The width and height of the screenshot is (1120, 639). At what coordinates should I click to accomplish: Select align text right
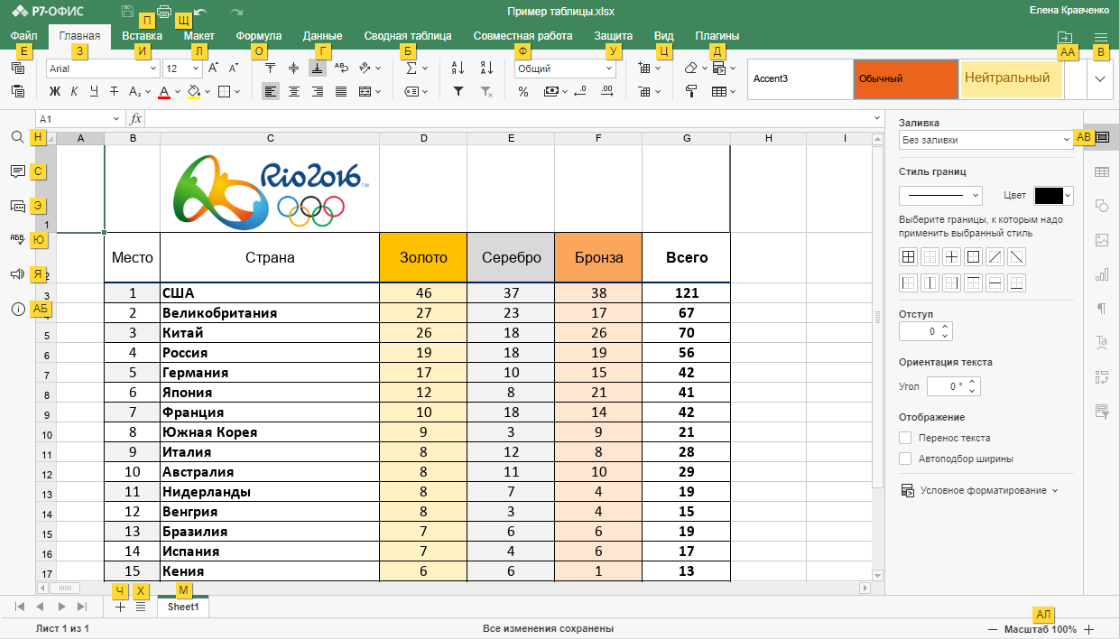[317, 91]
